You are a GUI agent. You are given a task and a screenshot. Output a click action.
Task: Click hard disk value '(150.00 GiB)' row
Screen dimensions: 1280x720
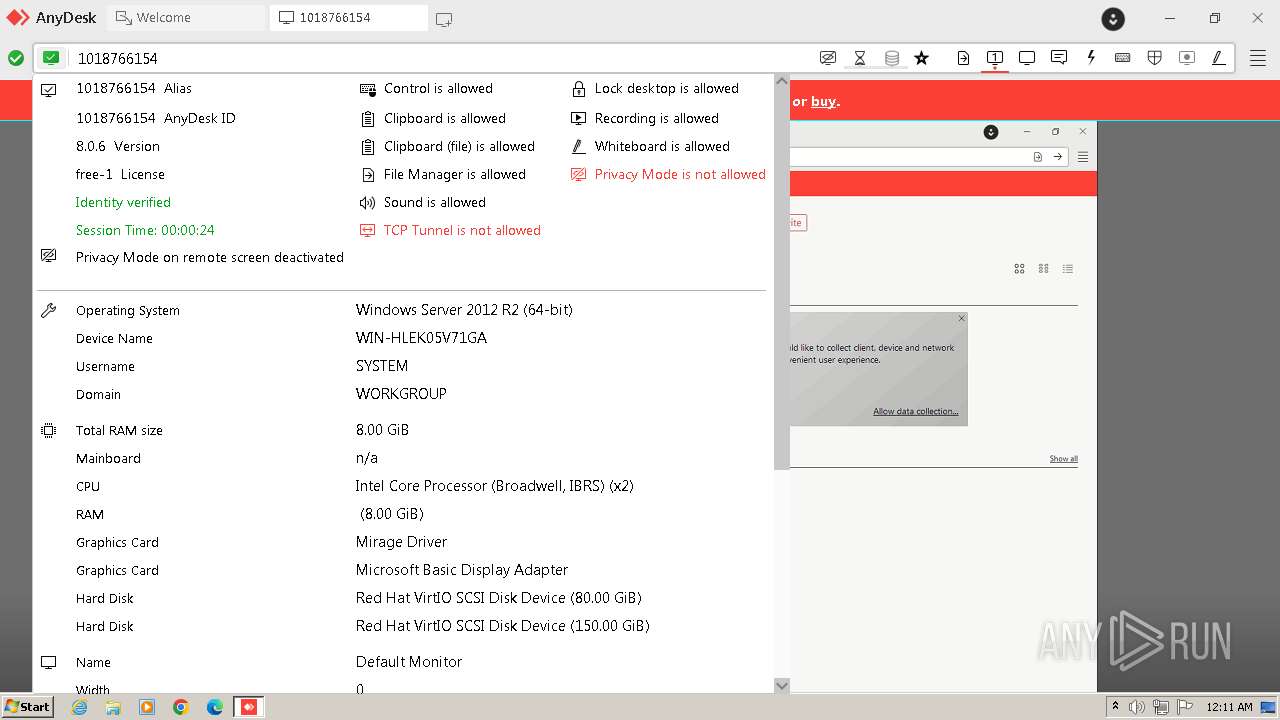[502, 626]
